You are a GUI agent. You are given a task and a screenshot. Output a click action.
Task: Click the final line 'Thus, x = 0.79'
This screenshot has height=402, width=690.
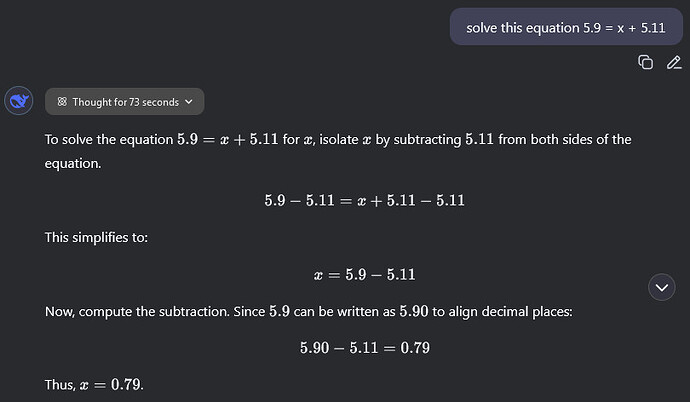click(95, 385)
